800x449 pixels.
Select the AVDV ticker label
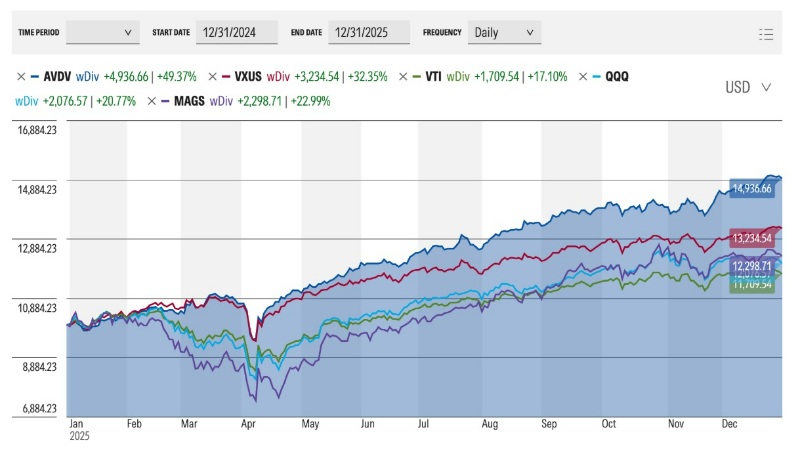(x=57, y=77)
